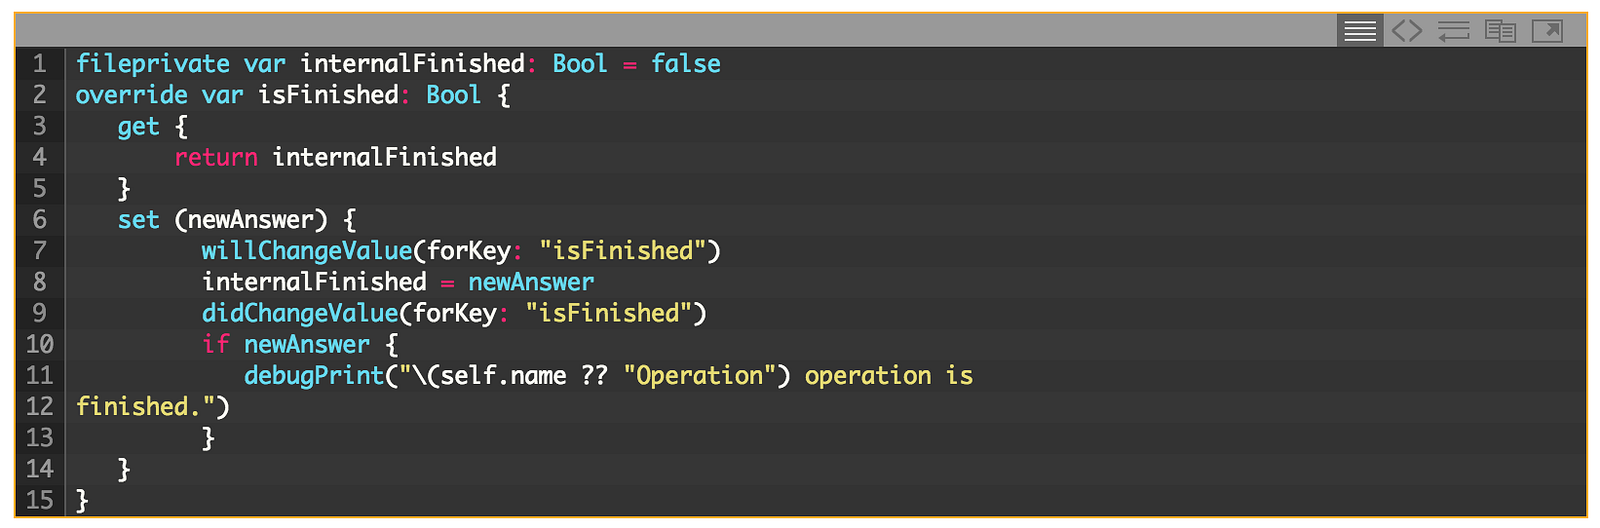Toggle line numbers with the lines icon

click(1359, 31)
